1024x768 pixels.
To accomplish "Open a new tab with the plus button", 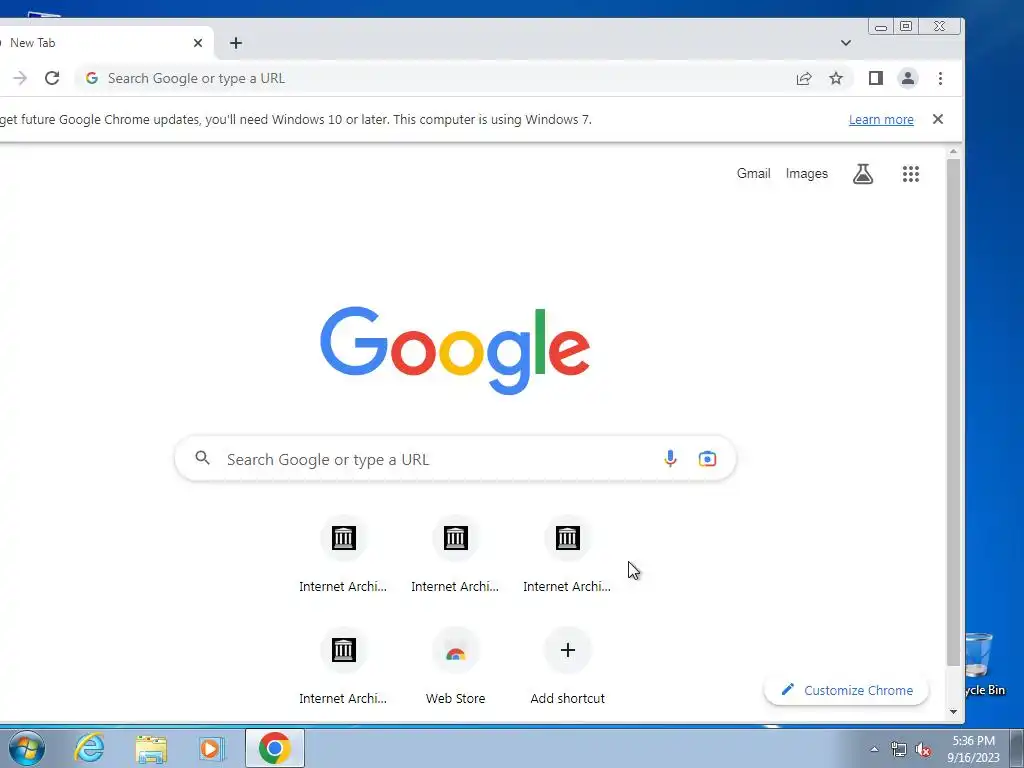I will (x=236, y=43).
